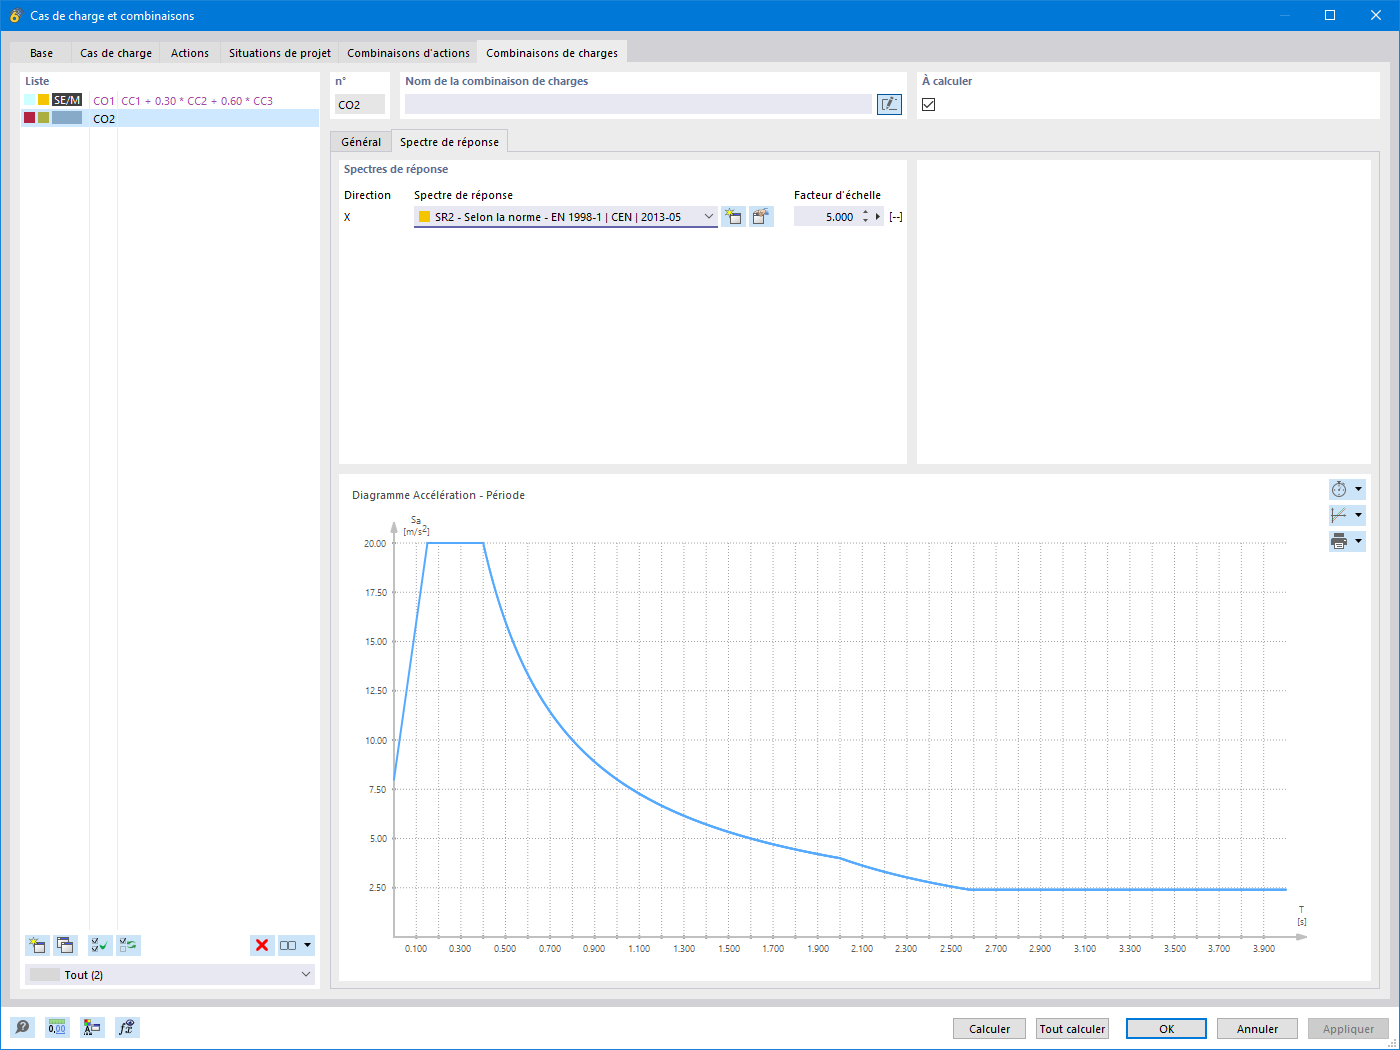
Task: Click the olive color swatch in the CO2 row
Action: [44, 118]
